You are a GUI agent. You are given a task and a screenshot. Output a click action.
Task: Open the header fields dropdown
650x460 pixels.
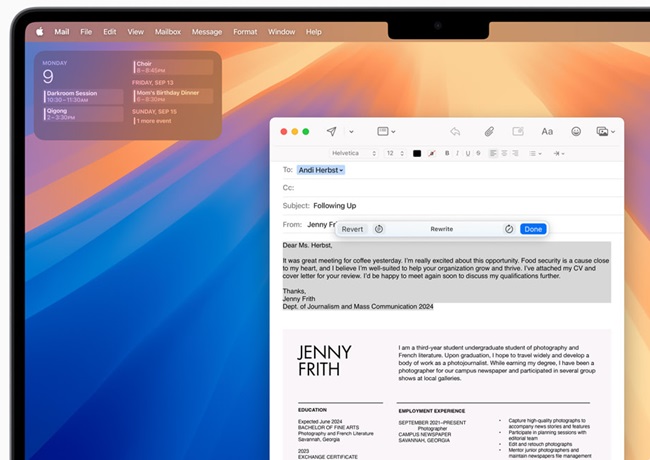tap(385, 132)
